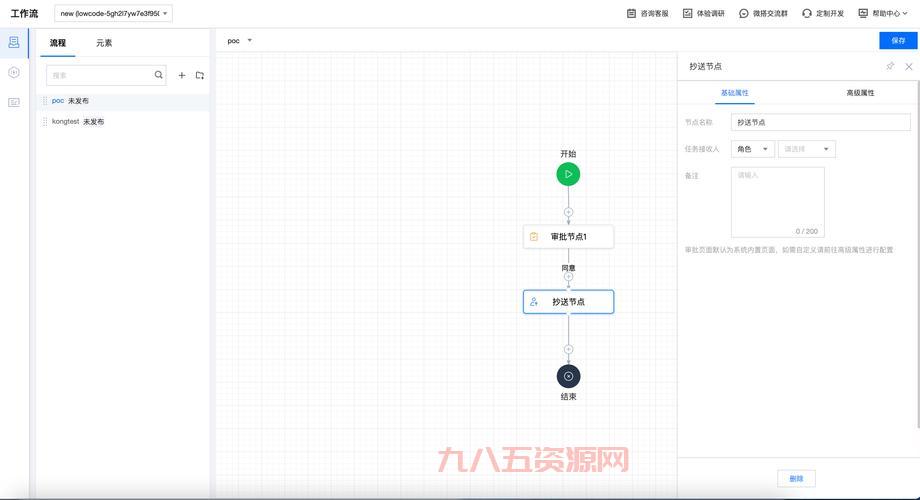Switch to 基础属性 tab

735,93
